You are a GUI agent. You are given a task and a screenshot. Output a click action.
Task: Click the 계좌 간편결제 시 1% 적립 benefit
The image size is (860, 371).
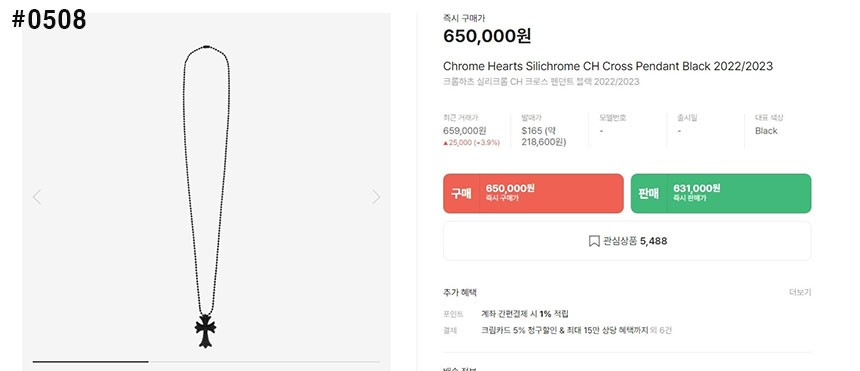click(525, 314)
